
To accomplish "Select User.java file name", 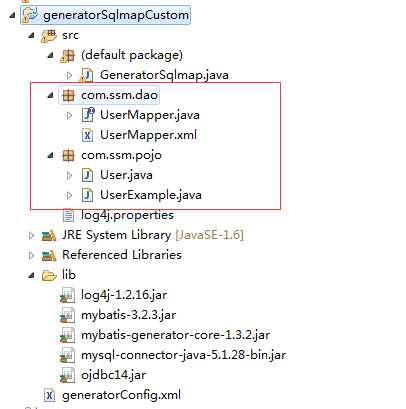I will coord(126,175).
